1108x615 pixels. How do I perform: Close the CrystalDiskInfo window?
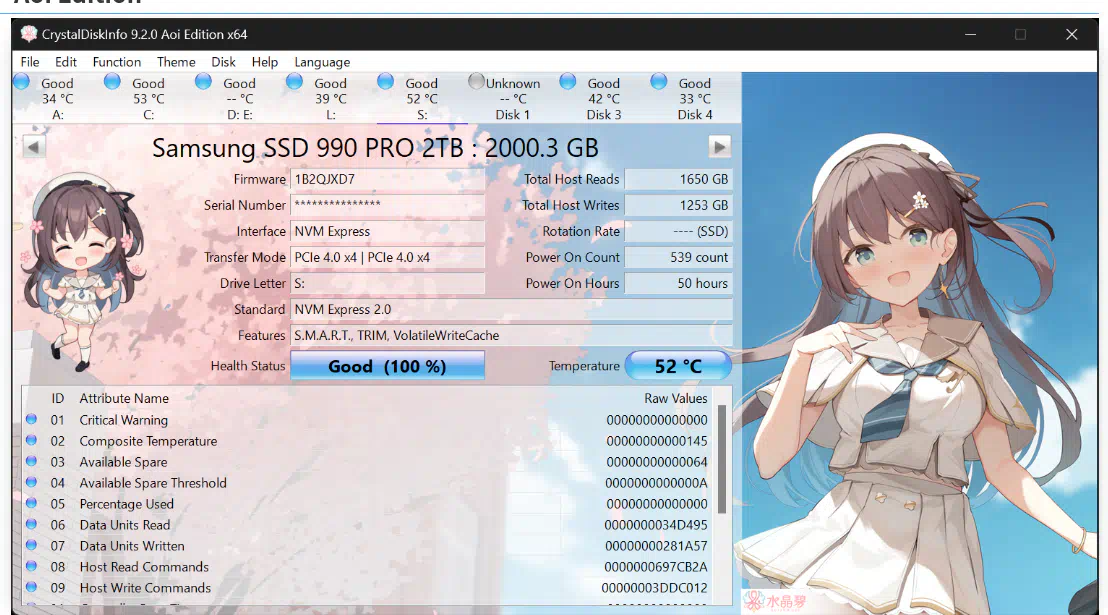[x=1072, y=34]
